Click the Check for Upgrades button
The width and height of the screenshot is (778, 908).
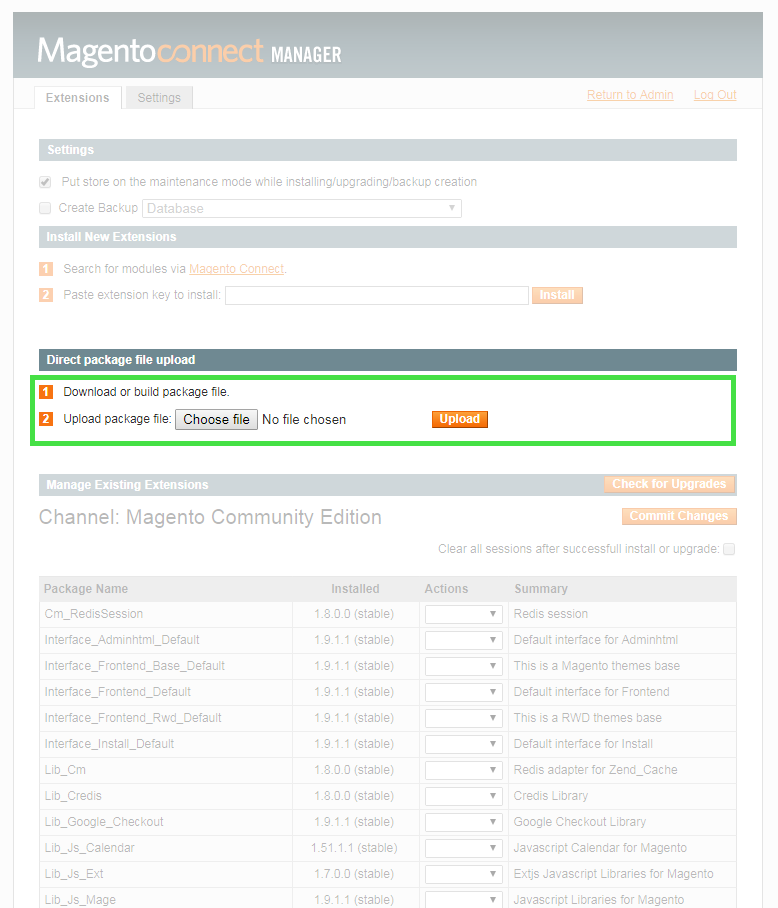point(669,484)
